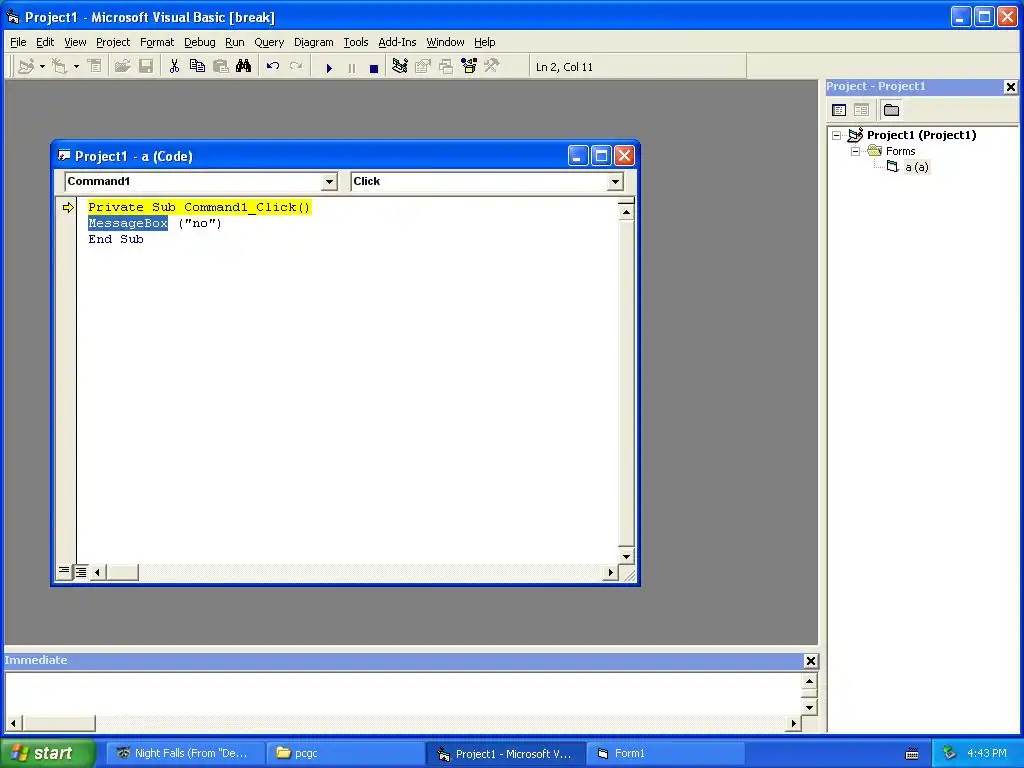Close the Project Explorer panel
Viewport: 1024px width, 768px height.
[x=1010, y=87]
